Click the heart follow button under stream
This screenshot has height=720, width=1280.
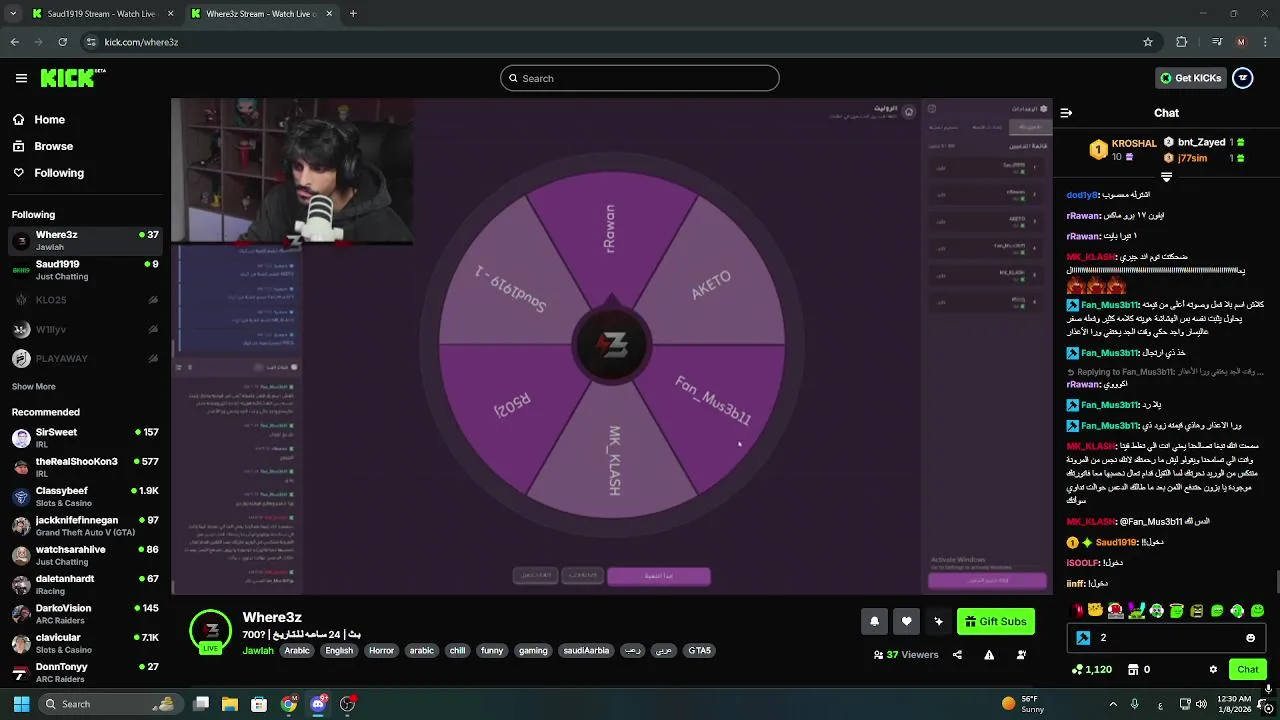tap(906, 621)
